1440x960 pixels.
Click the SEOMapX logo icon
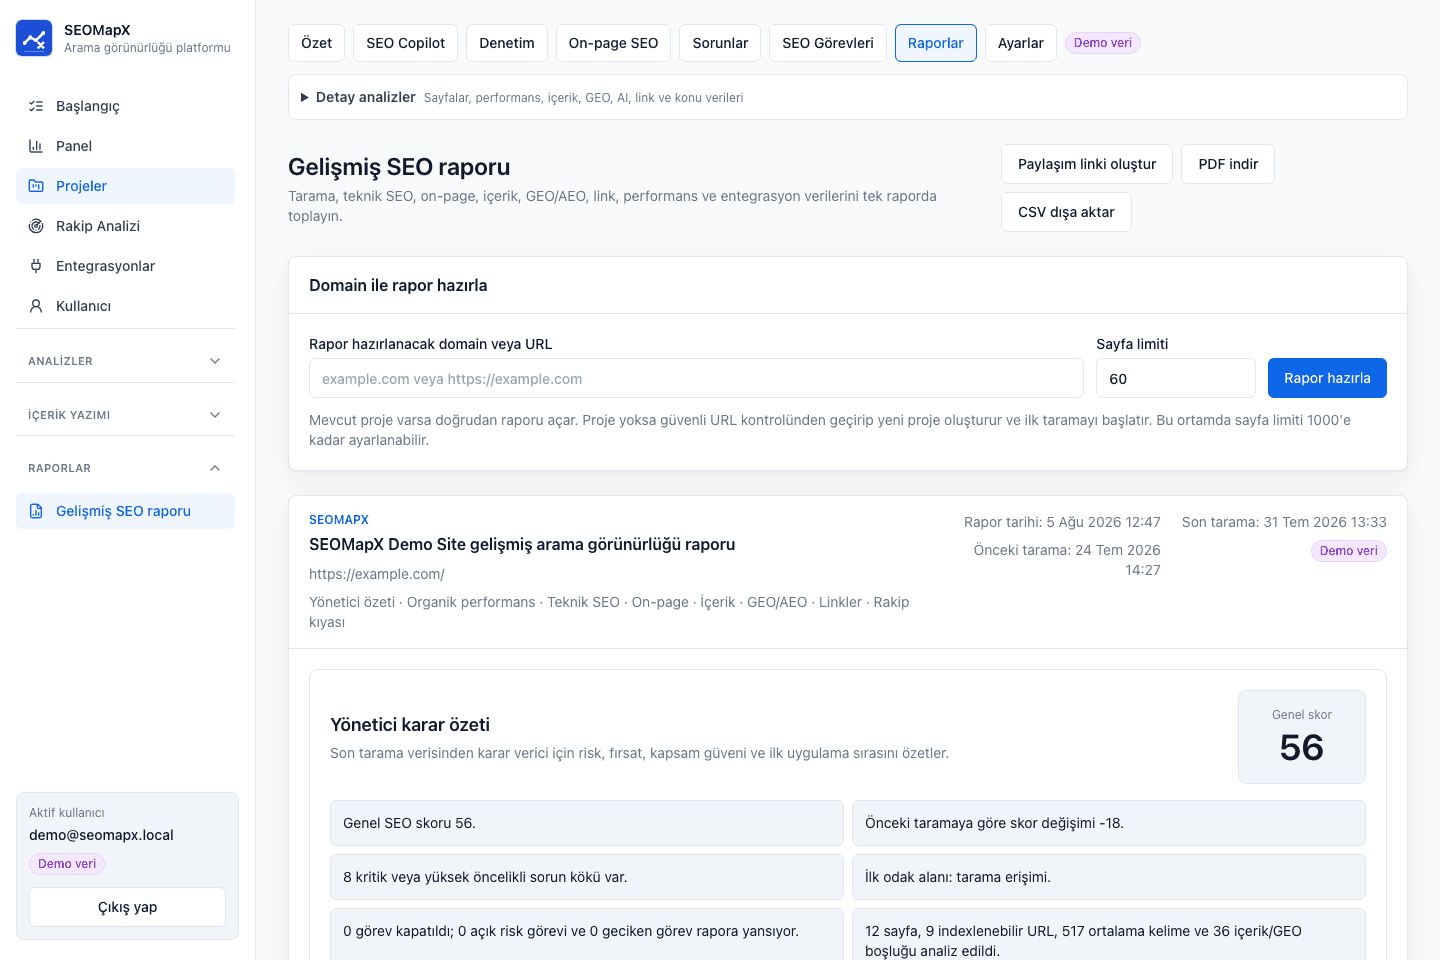[34, 38]
